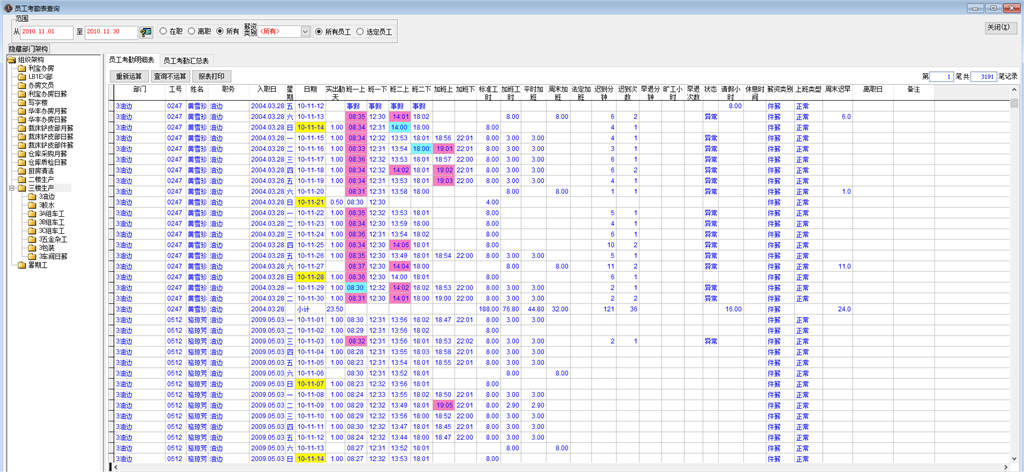Click the query search icon beside the end date

coord(145,31)
